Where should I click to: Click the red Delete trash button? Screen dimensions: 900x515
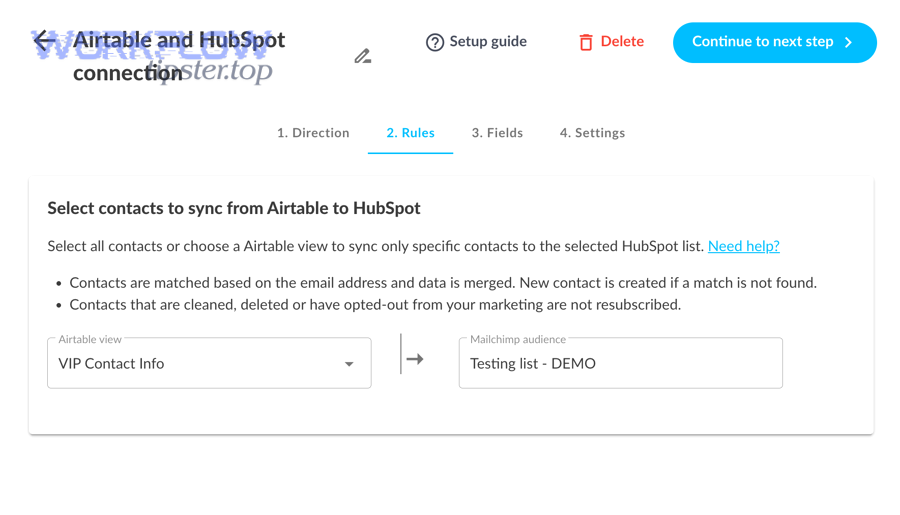[611, 42]
